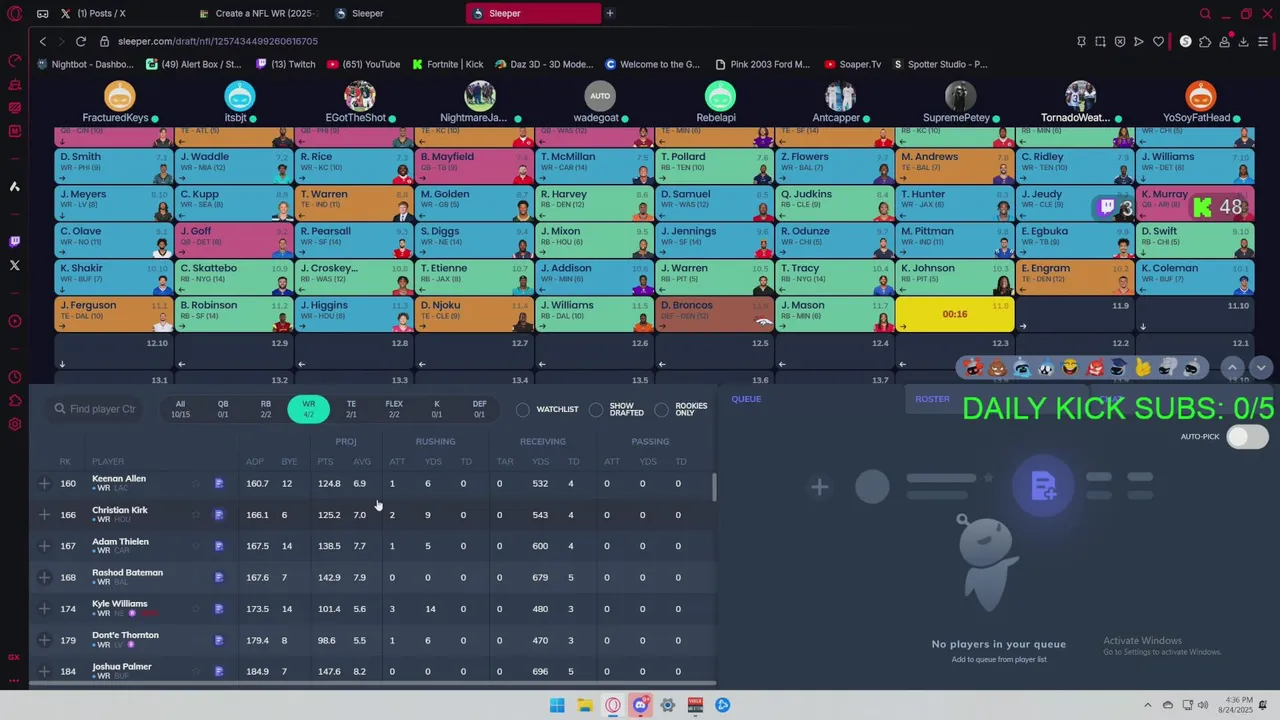Queue Keenan Allen using purple queue icon
This screenshot has height=720, width=1280.
(219, 484)
